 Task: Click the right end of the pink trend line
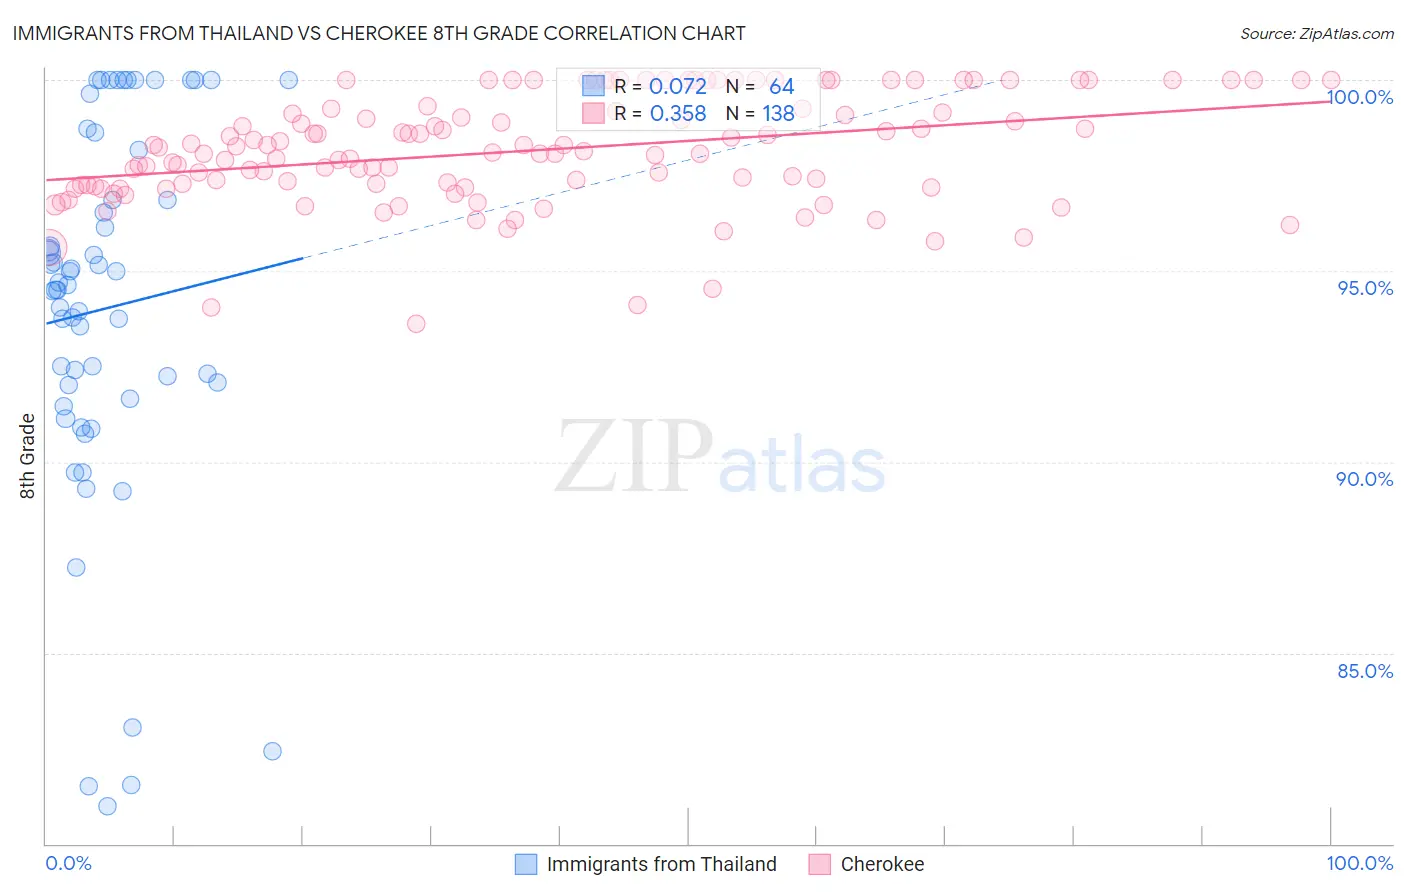click(1330, 100)
